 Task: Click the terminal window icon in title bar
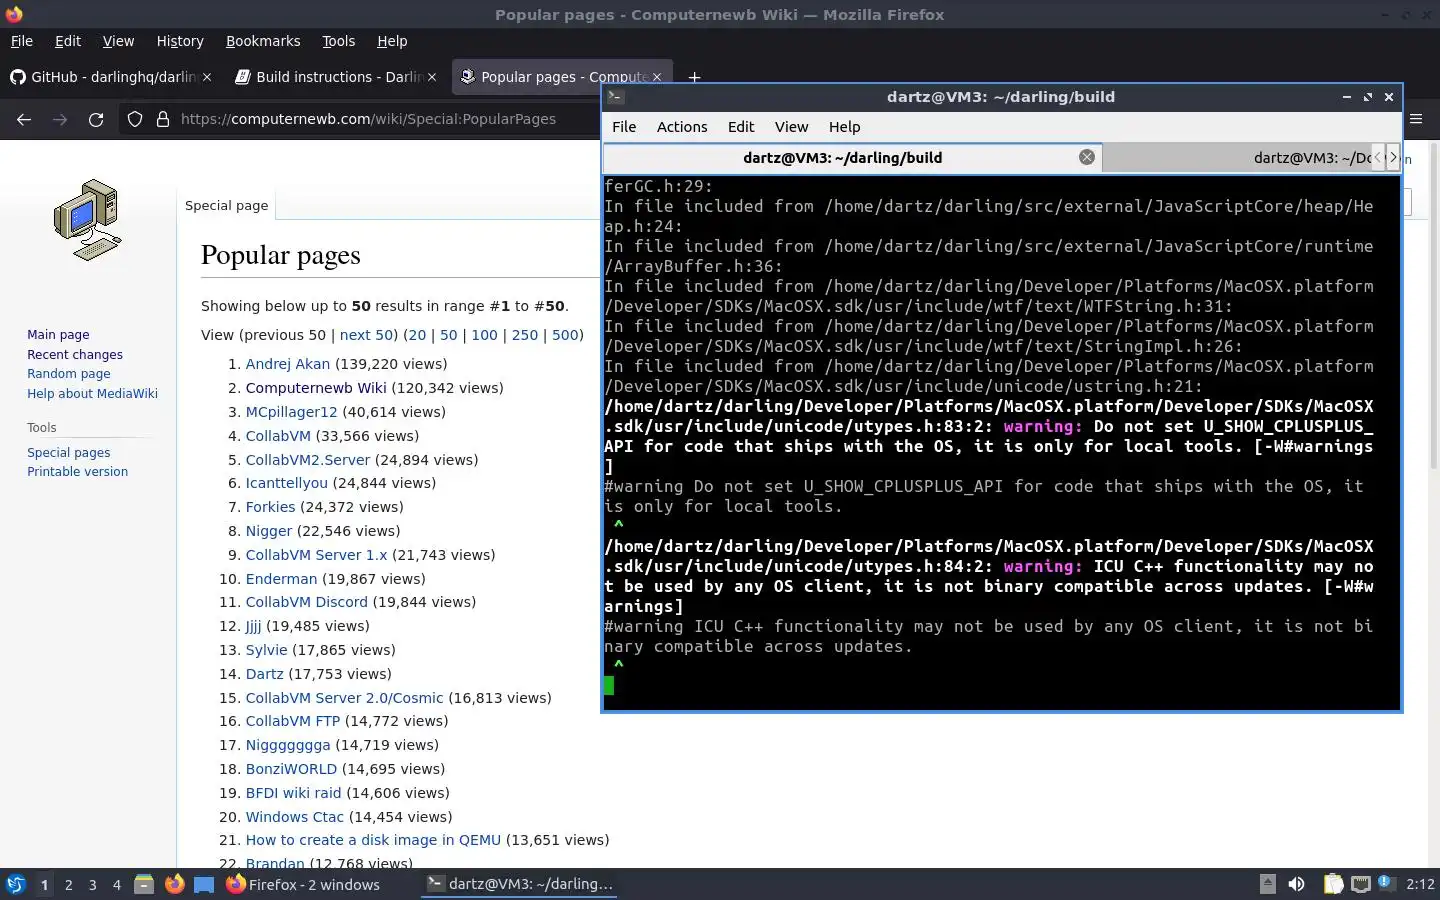click(616, 97)
